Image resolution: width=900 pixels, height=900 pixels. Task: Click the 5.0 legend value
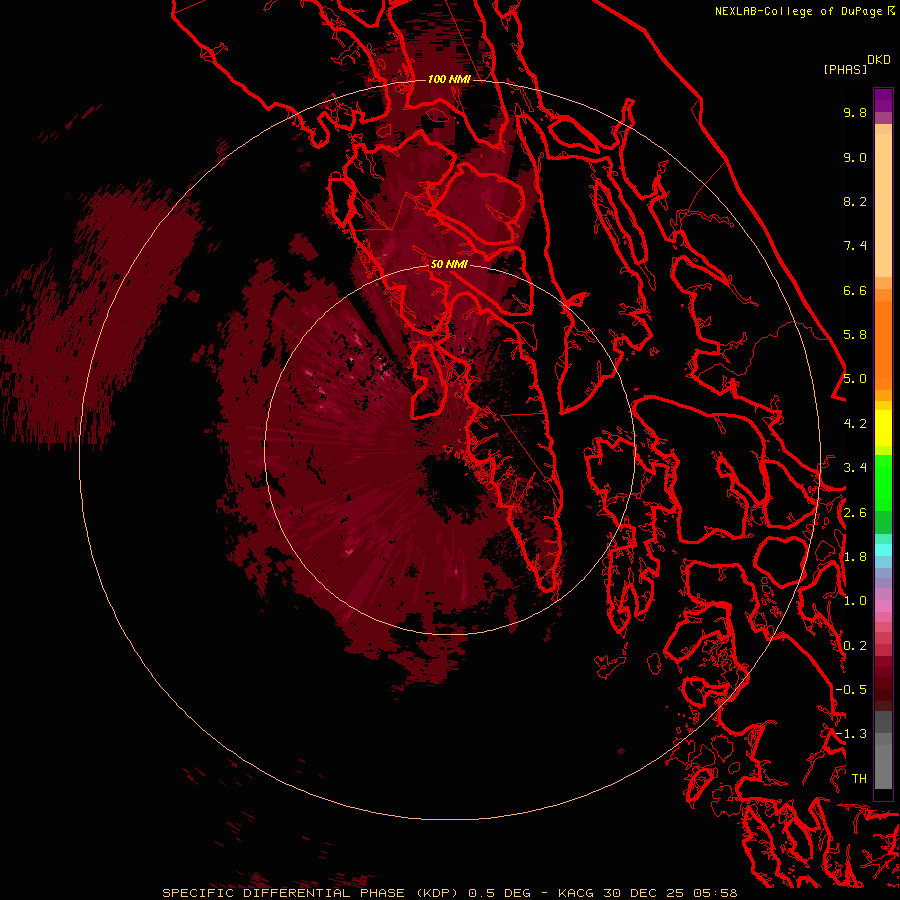(x=855, y=379)
